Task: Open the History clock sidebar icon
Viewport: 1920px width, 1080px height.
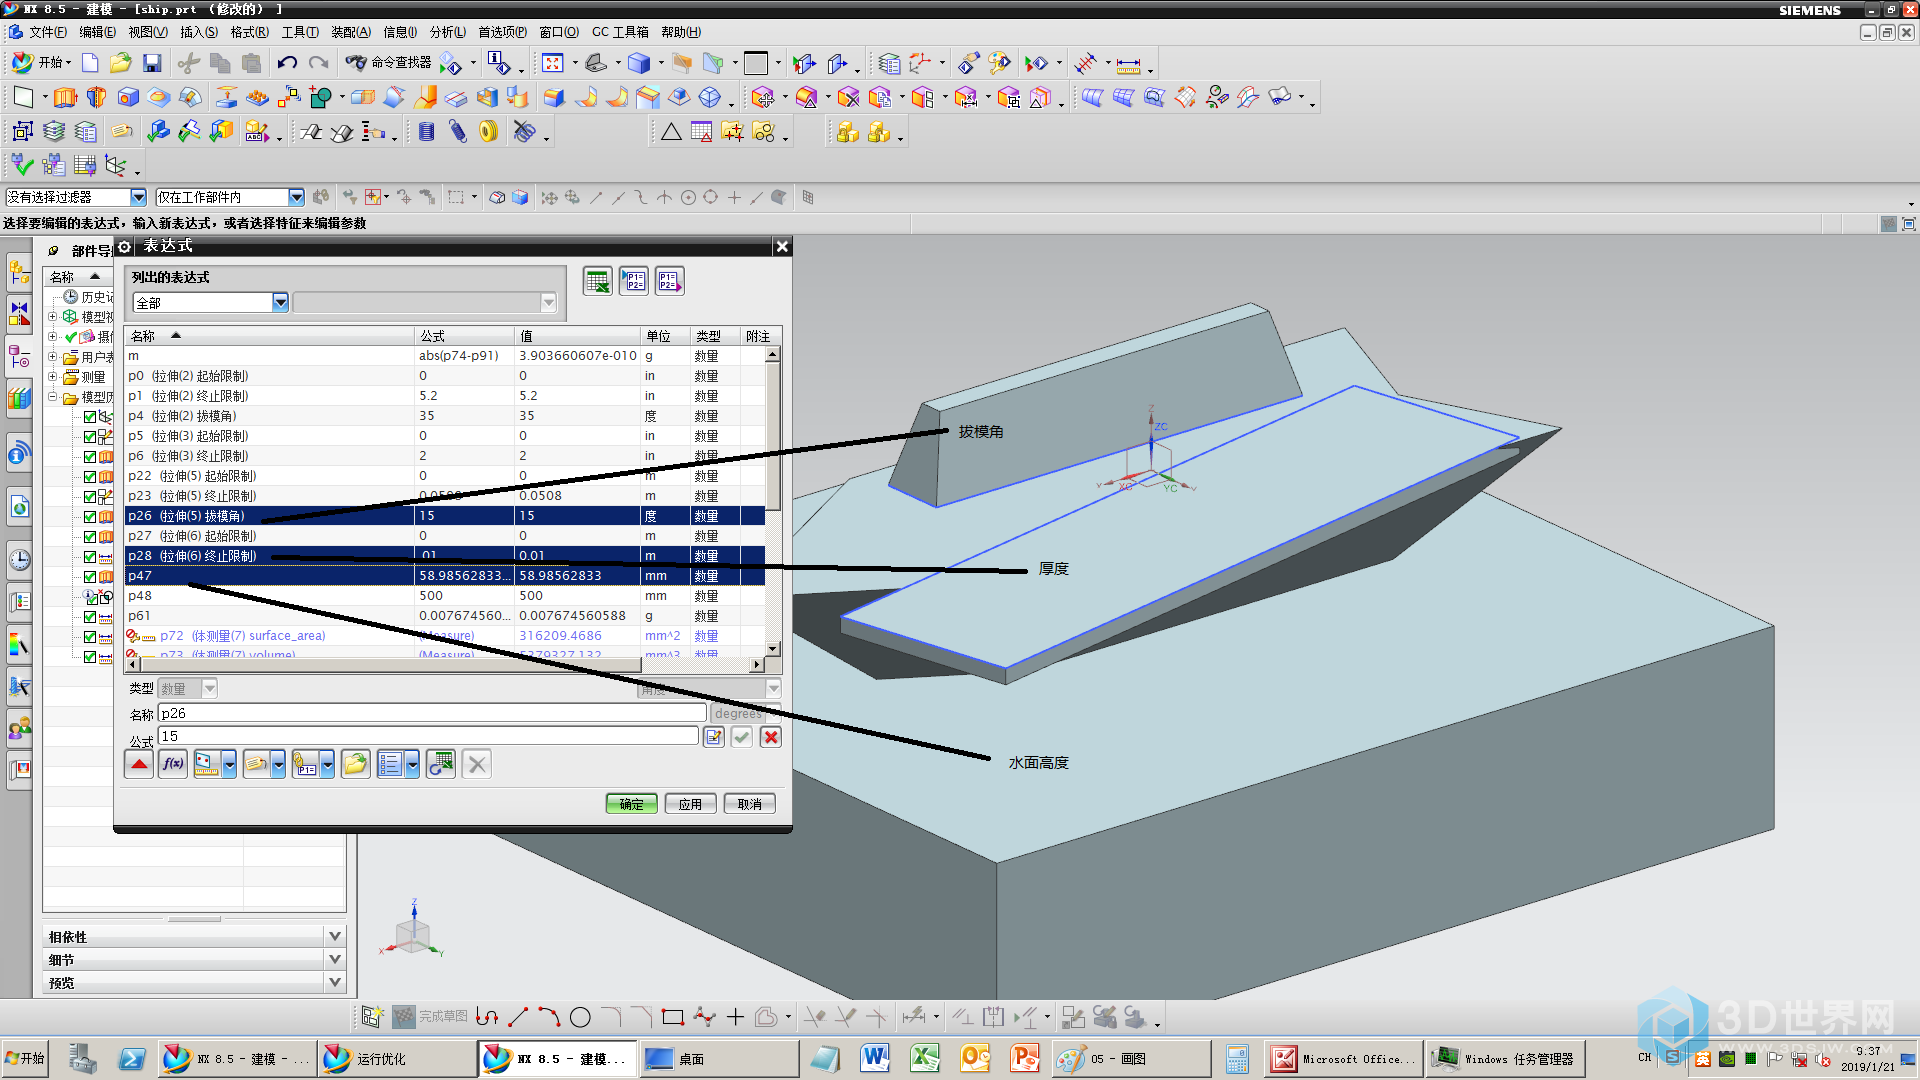Action: [x=19, y=560]
